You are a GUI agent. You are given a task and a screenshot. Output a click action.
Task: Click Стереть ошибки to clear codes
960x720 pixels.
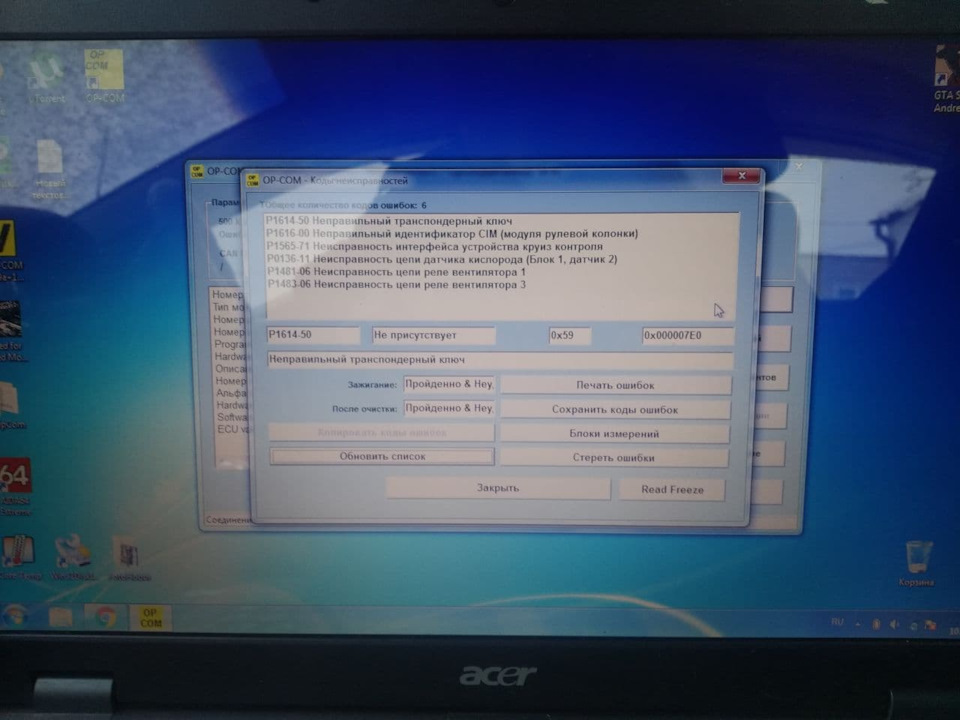pos(613,457)
